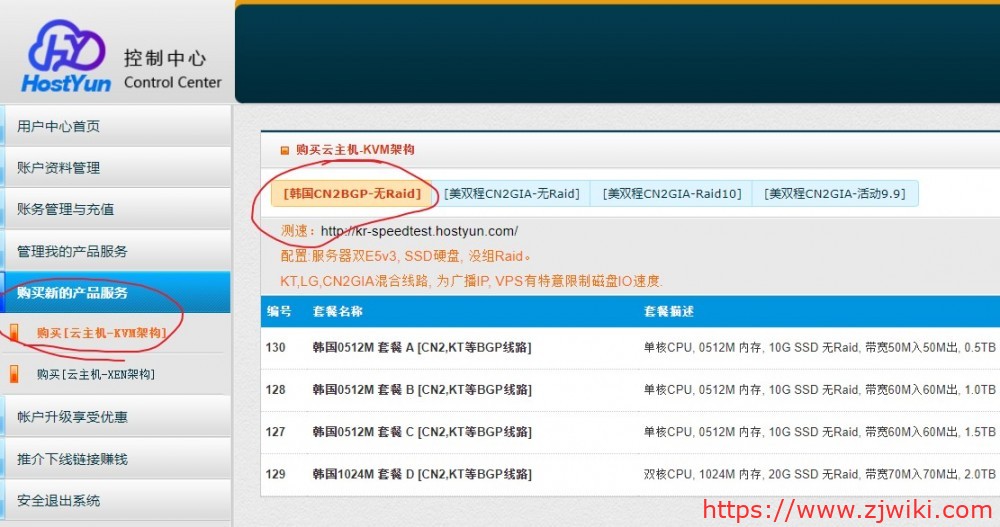This screenshot has height=527, width=1000.
Task: Click the kr-speedtest.hostyun.com link
Action: [x=419, y=231]
